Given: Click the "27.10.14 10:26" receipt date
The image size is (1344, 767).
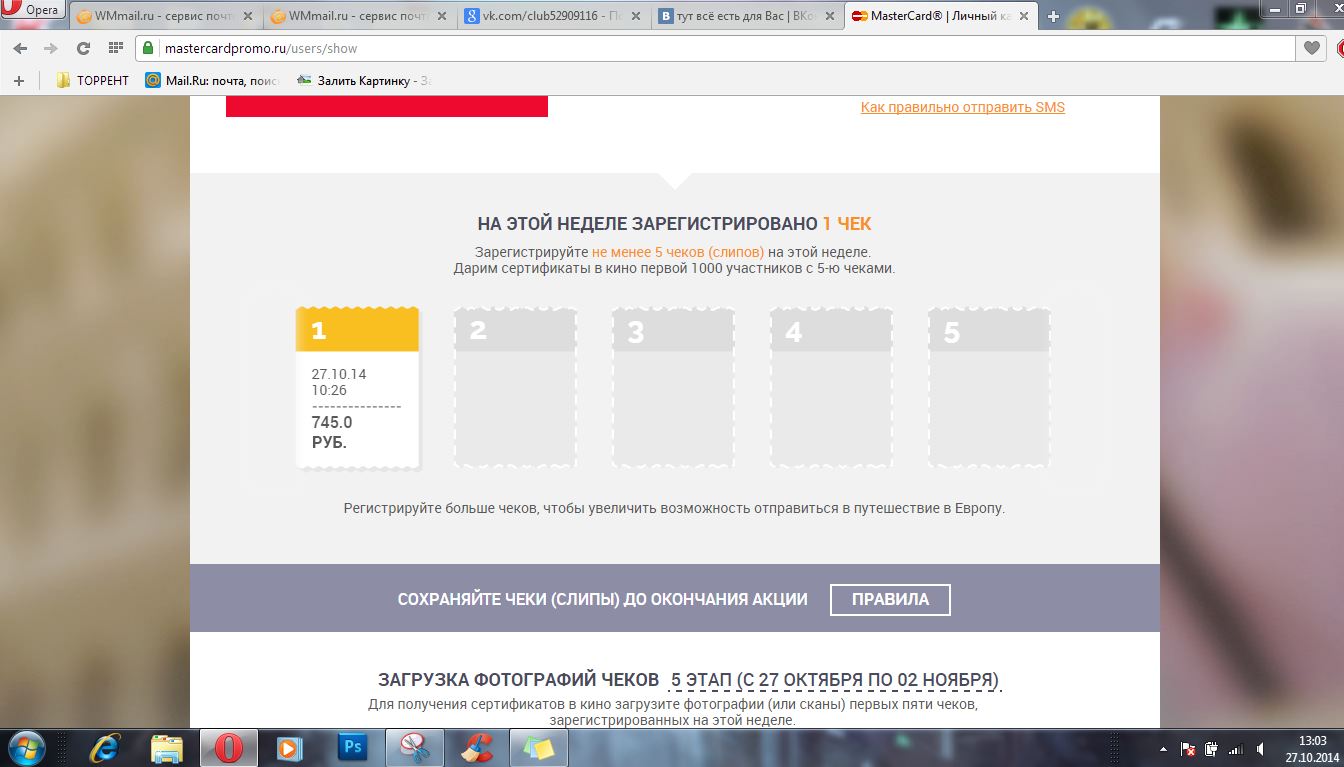Looking at the screenshot, I should [339, 382].
